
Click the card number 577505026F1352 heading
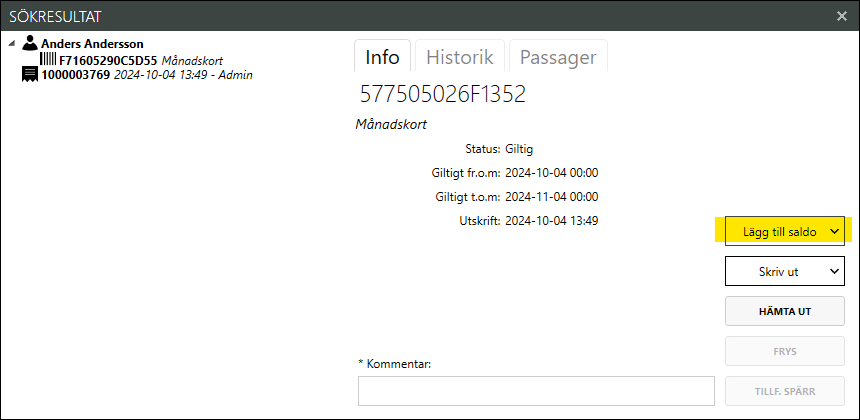tap(442, 95)
